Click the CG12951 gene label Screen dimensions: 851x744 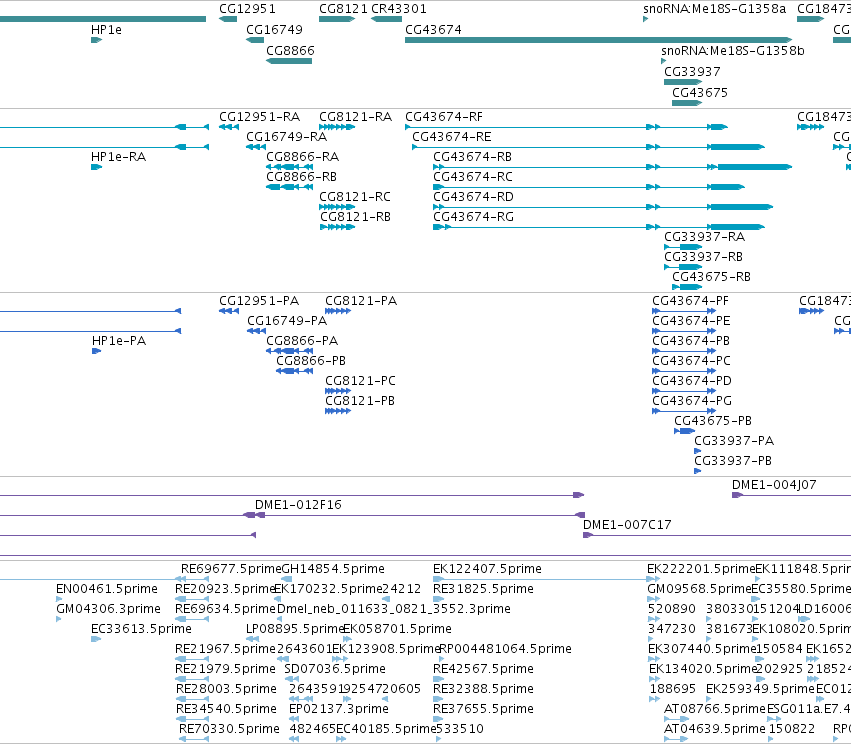point(247,9)
